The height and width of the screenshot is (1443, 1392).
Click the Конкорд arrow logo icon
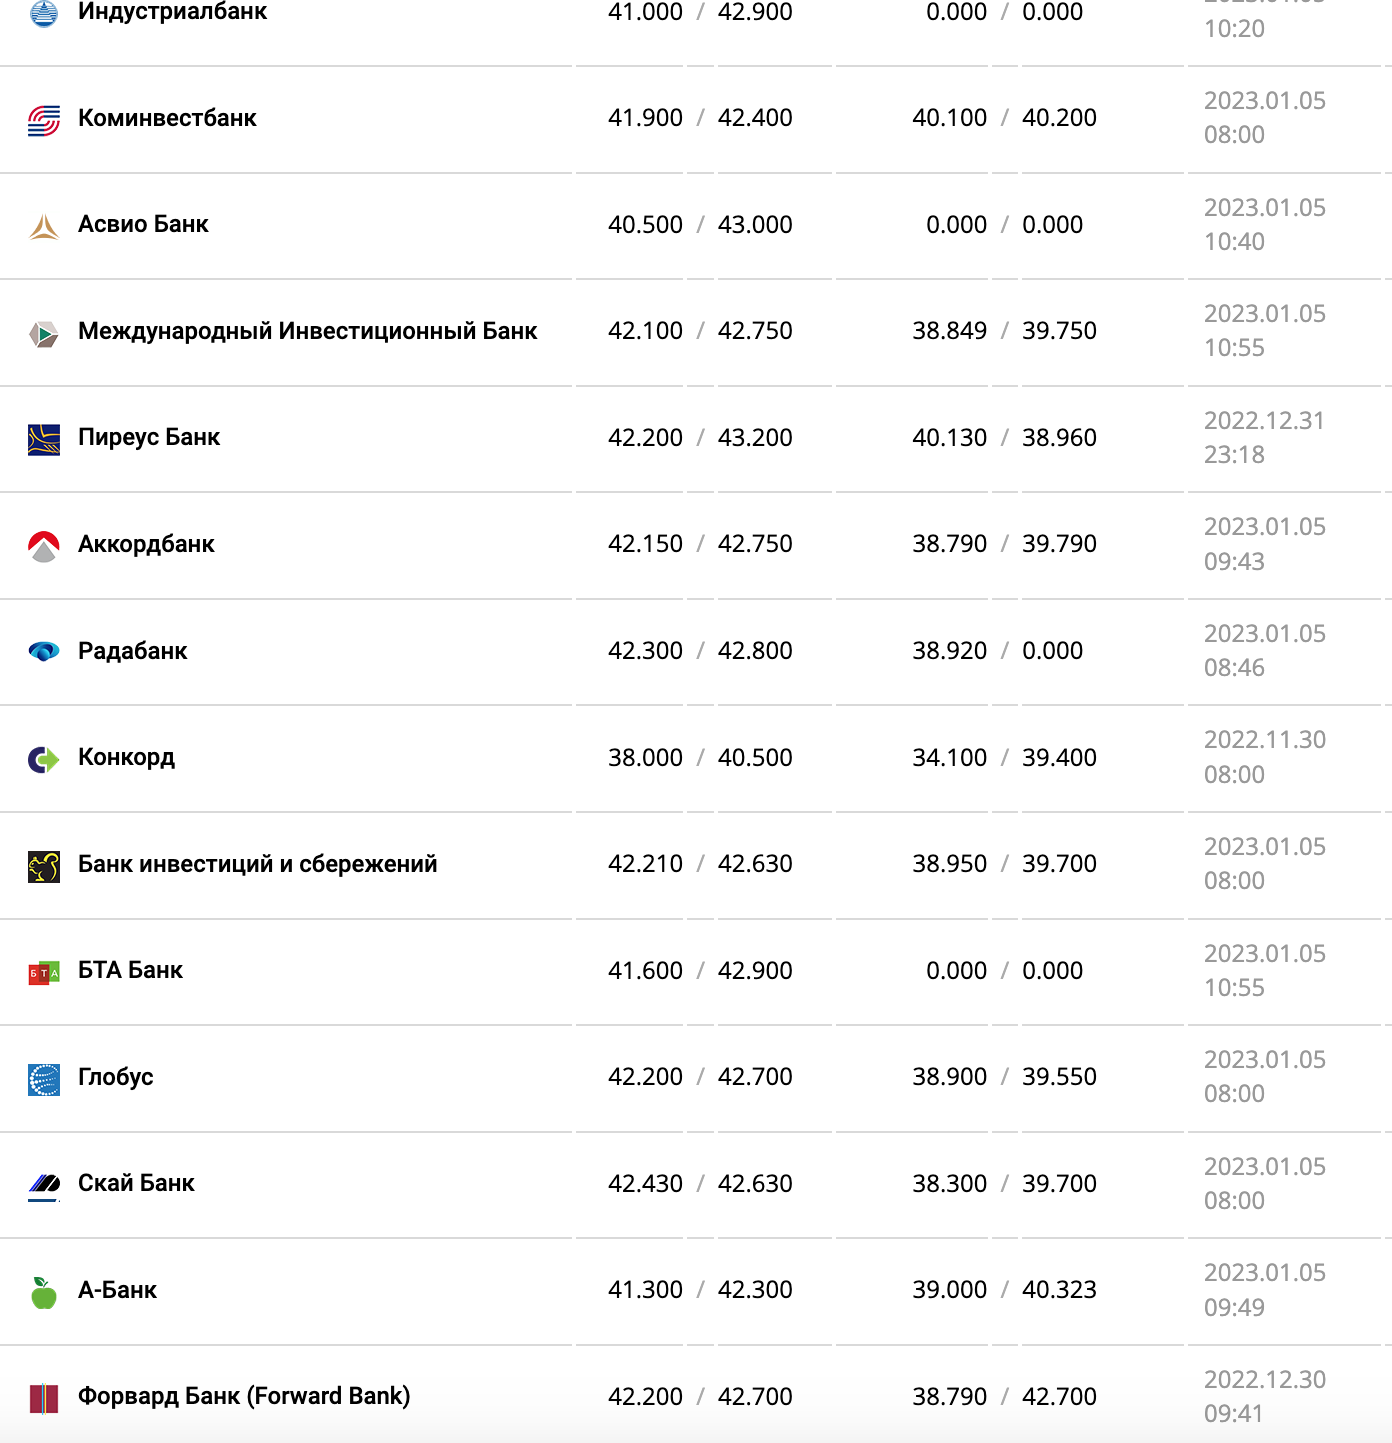pos(44,759)
